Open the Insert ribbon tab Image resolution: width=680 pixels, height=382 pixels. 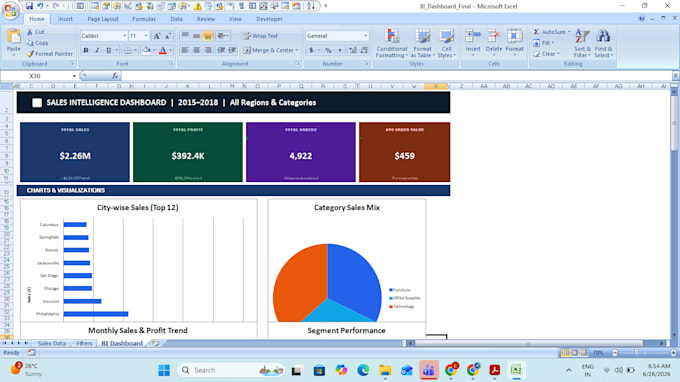[65, 19]
